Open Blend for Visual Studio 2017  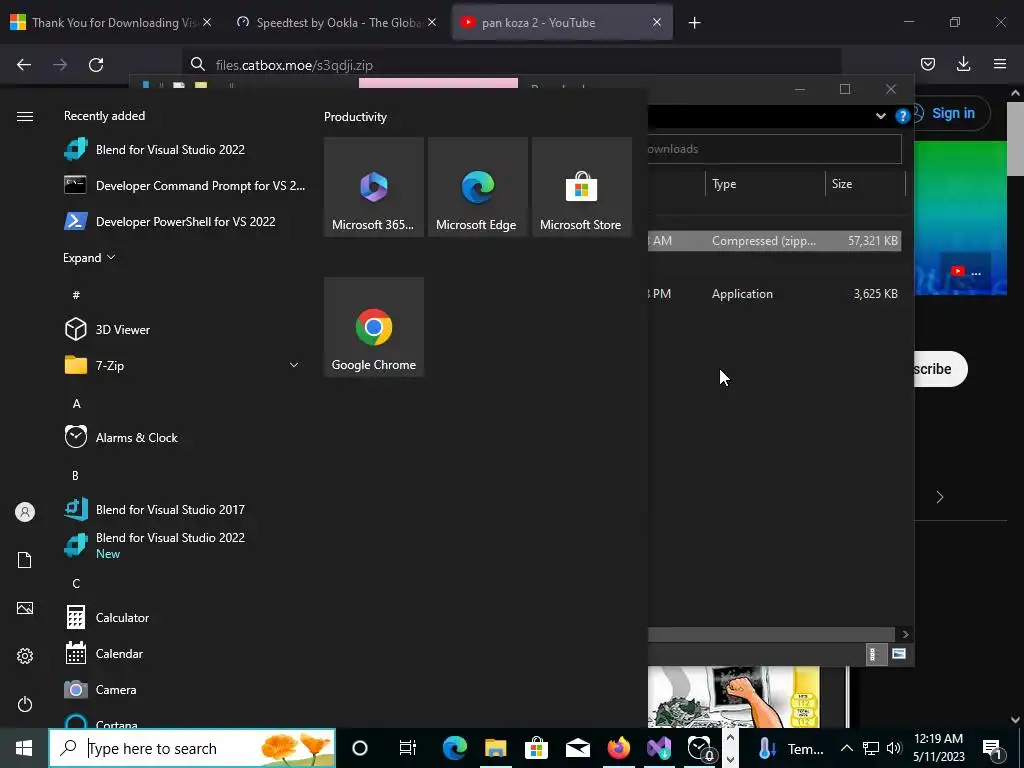point(185,509)
